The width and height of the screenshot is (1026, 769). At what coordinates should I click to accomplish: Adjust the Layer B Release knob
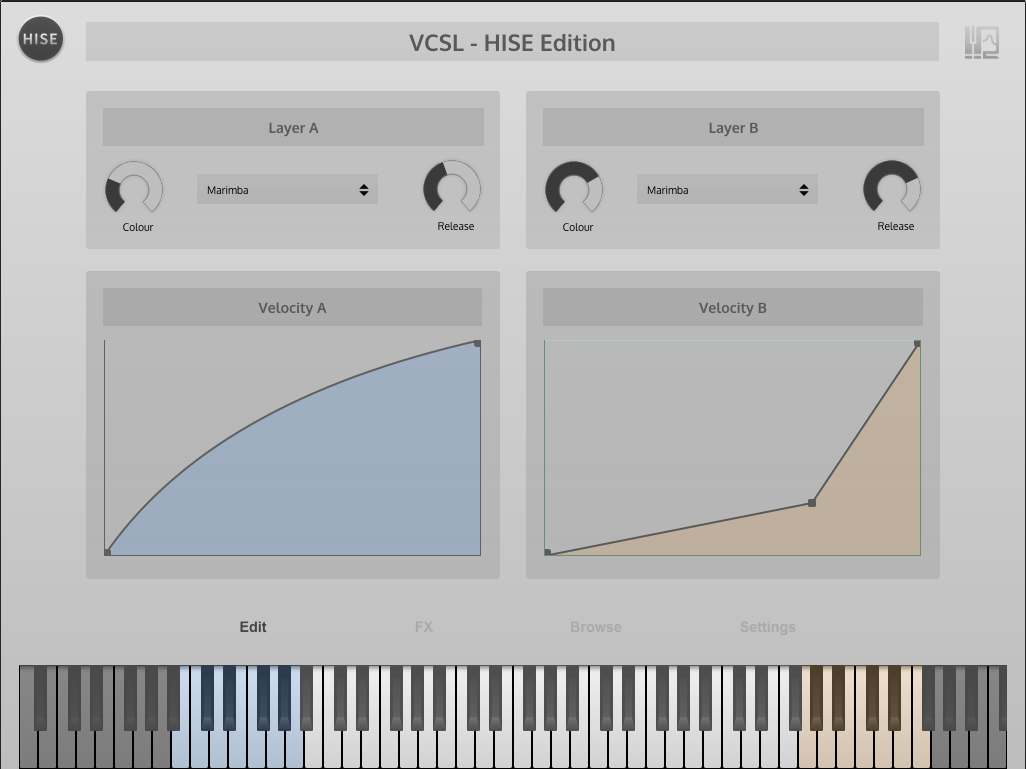point(892,187)
